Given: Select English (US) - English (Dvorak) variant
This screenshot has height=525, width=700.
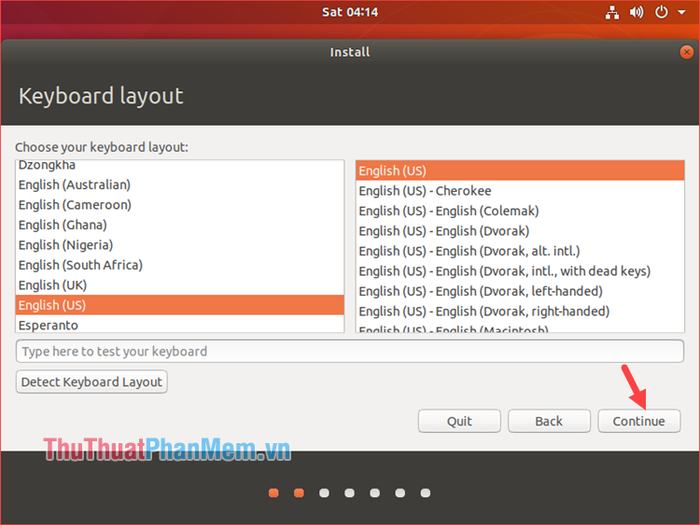Looking at the screenshot, I should [x=520, y=231].
